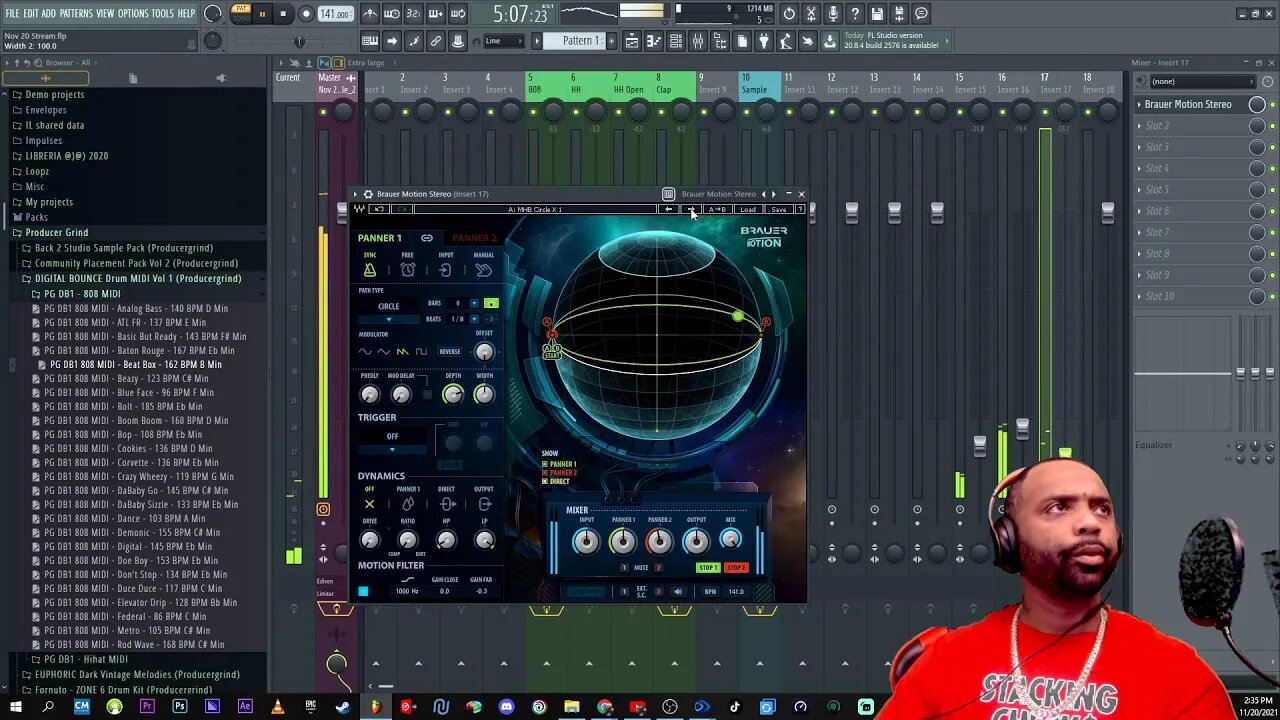Click the Depth knob in Panner 1

point(453,395)
